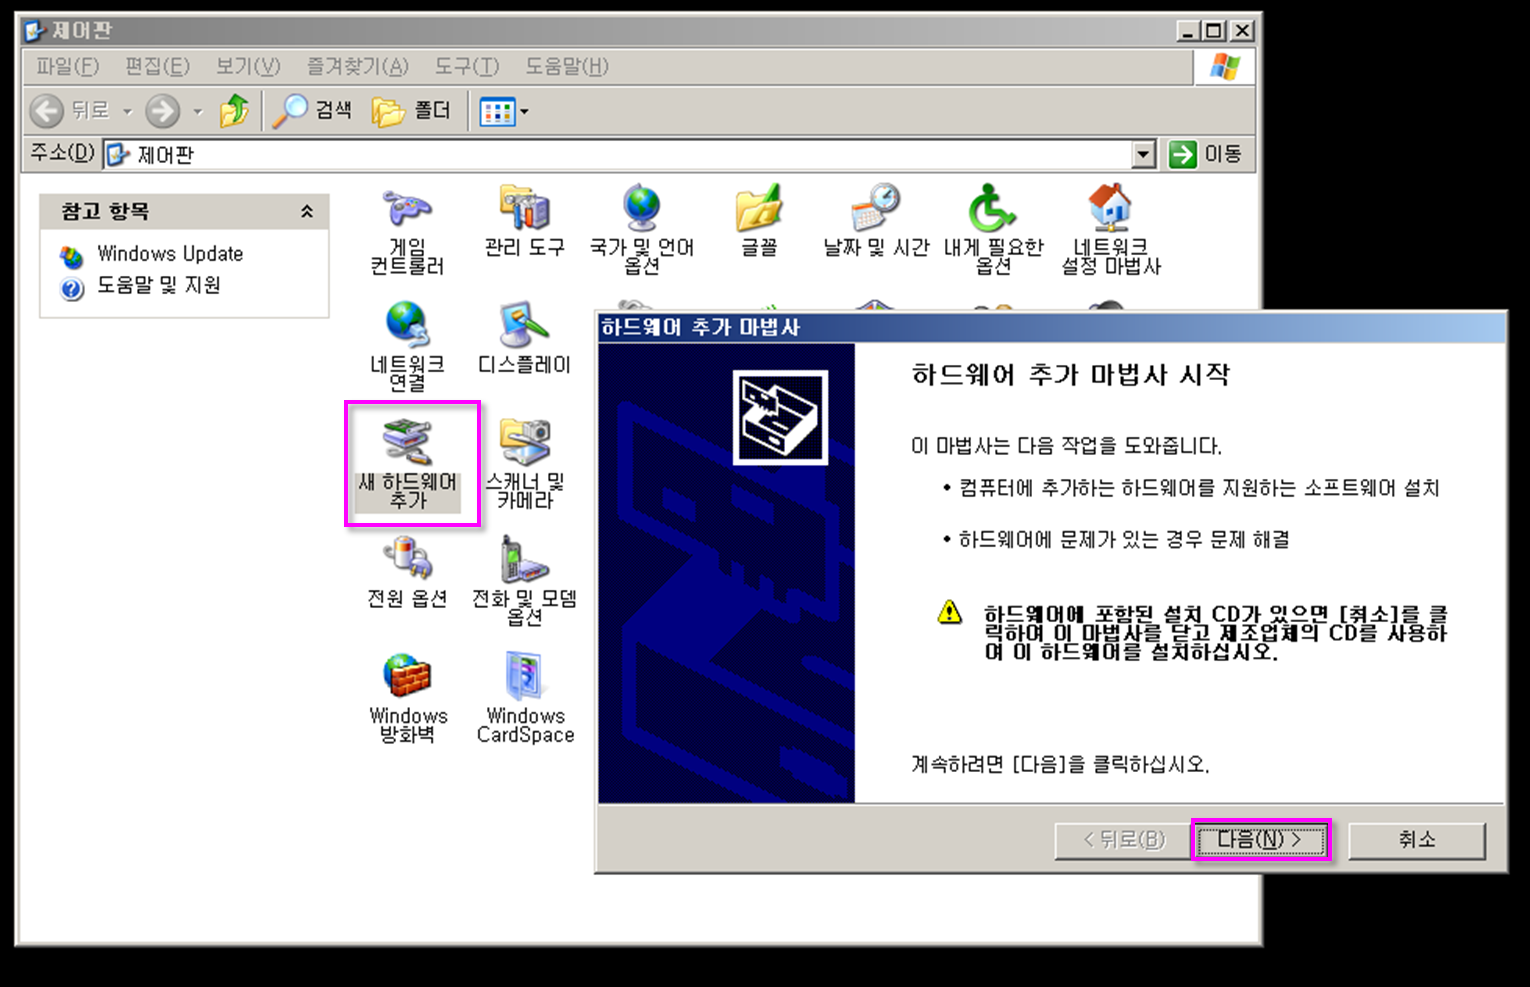Click text 계속하려면 [다음]을 클릭하십시오
1530x987 pixels.
(x=1061, y=764)
